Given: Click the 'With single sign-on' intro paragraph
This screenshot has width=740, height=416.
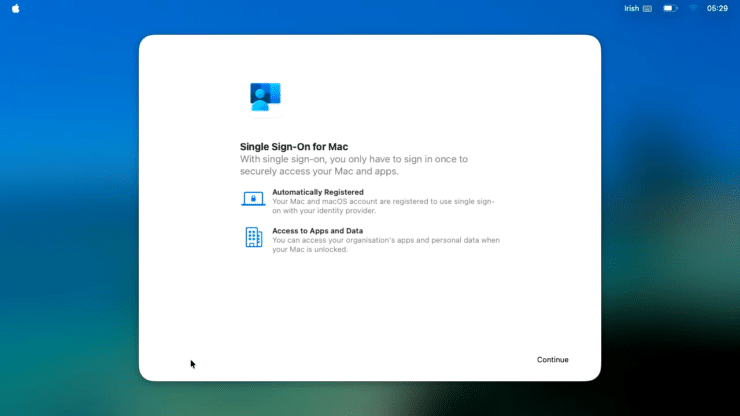Looking at the screenshot, I should click(x=354, y=165).
